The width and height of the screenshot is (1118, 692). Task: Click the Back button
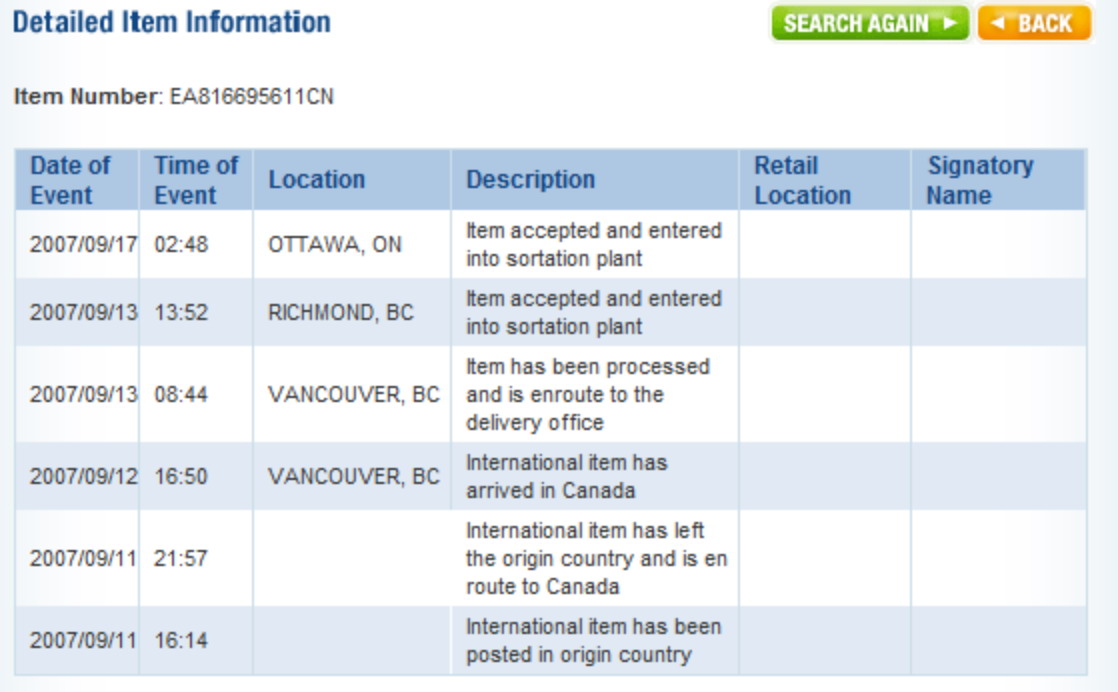tap(1034, 24)
